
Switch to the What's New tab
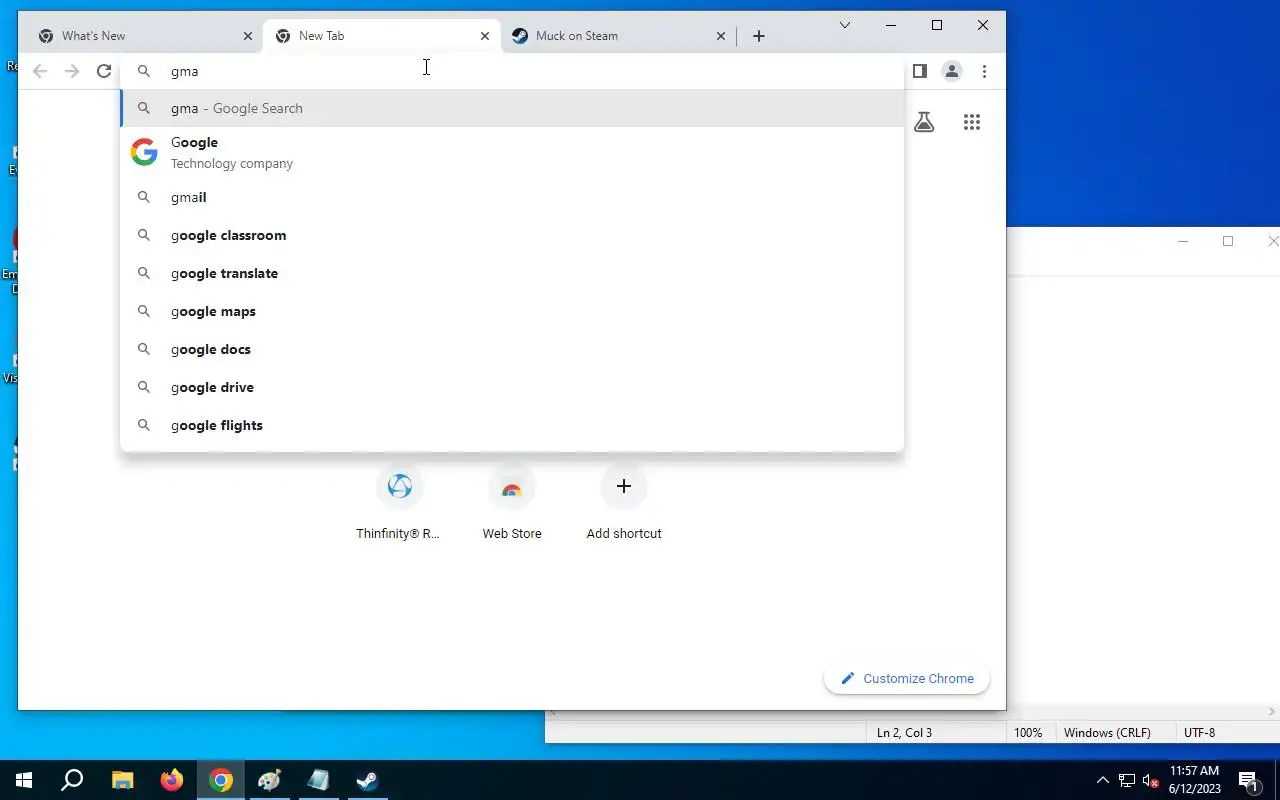[x=145, y=36]
